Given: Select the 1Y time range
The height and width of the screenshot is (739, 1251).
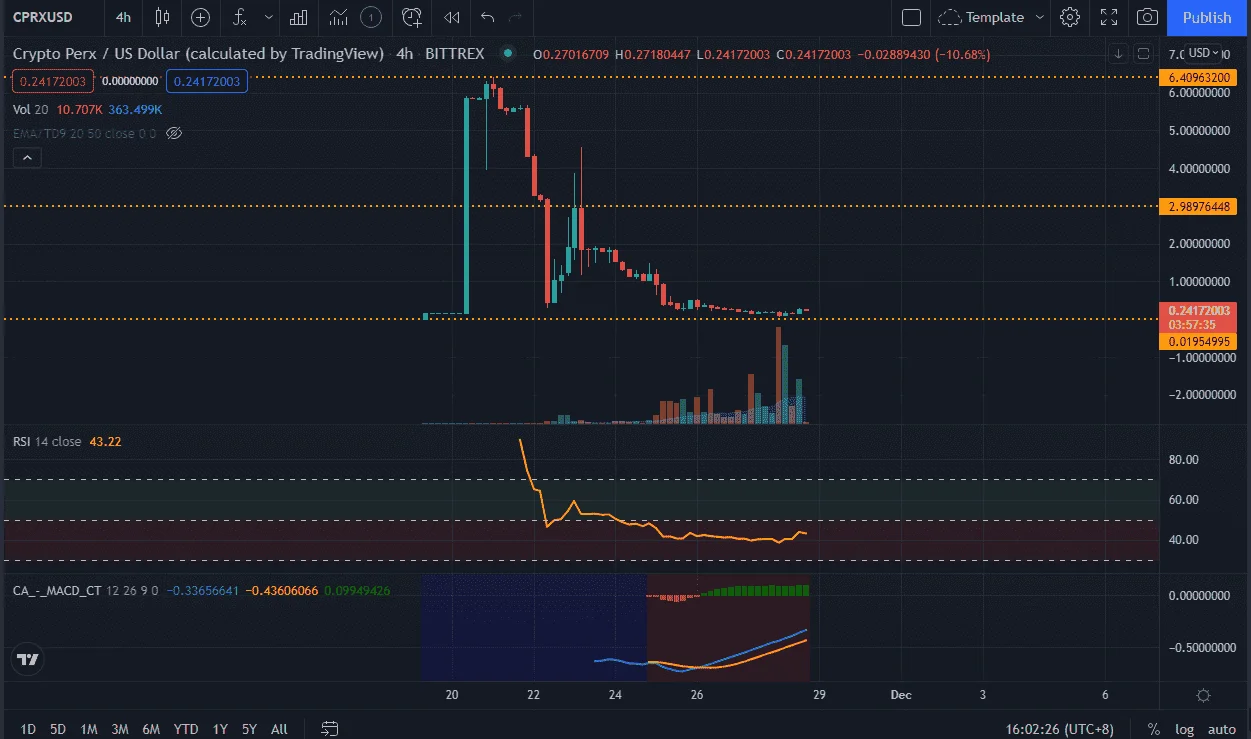Looking at the screenshot, I should point(220,729).
